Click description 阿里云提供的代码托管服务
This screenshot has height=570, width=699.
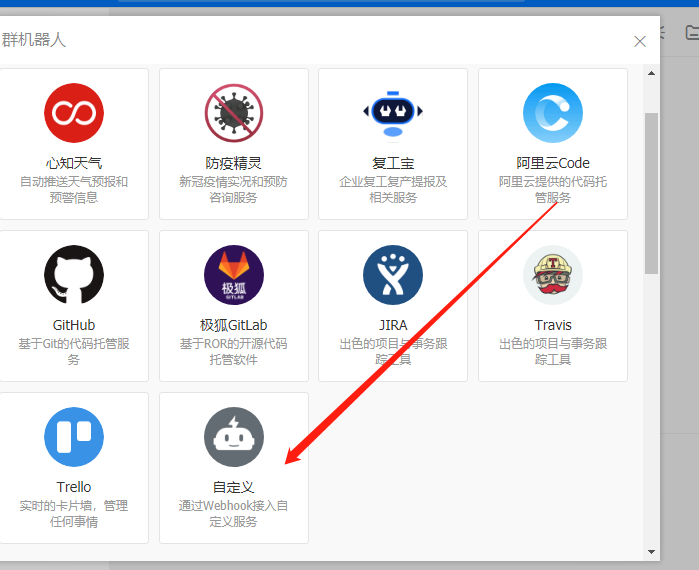coord(553,189)
